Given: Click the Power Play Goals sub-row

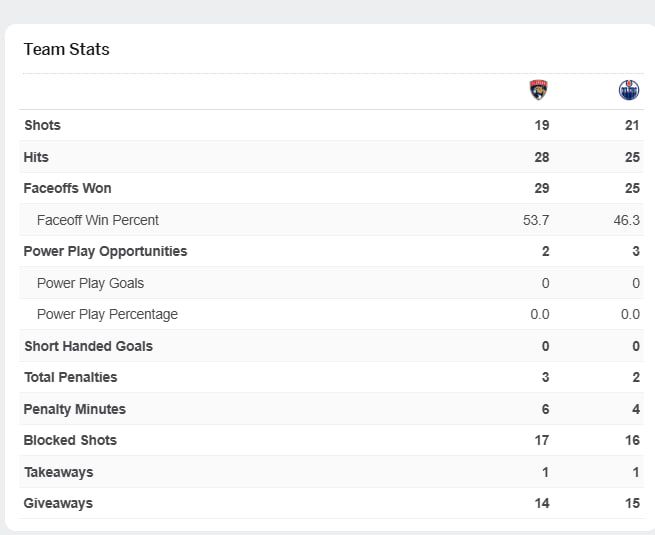Looking at the screenshot, I should coord(90,283).
